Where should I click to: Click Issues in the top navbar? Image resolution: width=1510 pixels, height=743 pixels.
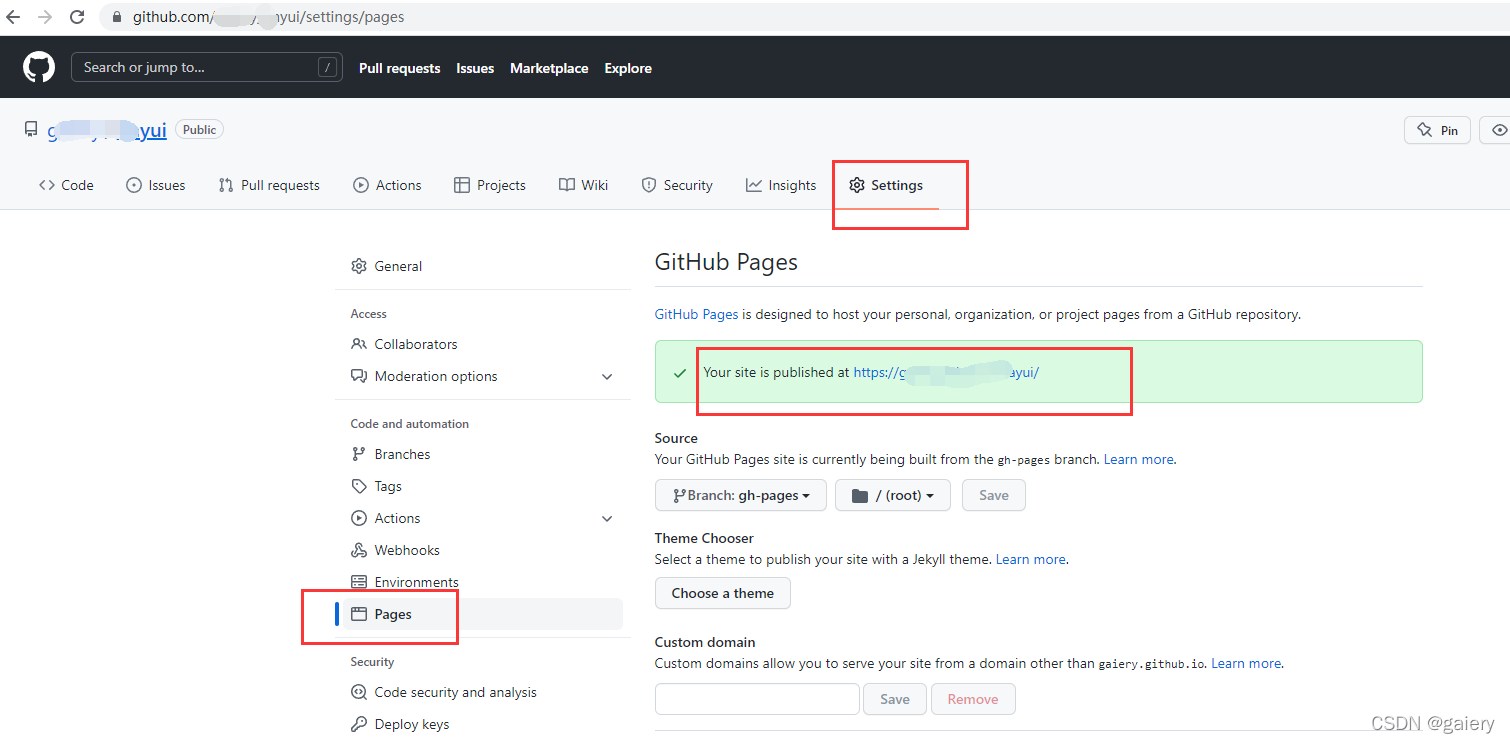(x=475, y=68)
